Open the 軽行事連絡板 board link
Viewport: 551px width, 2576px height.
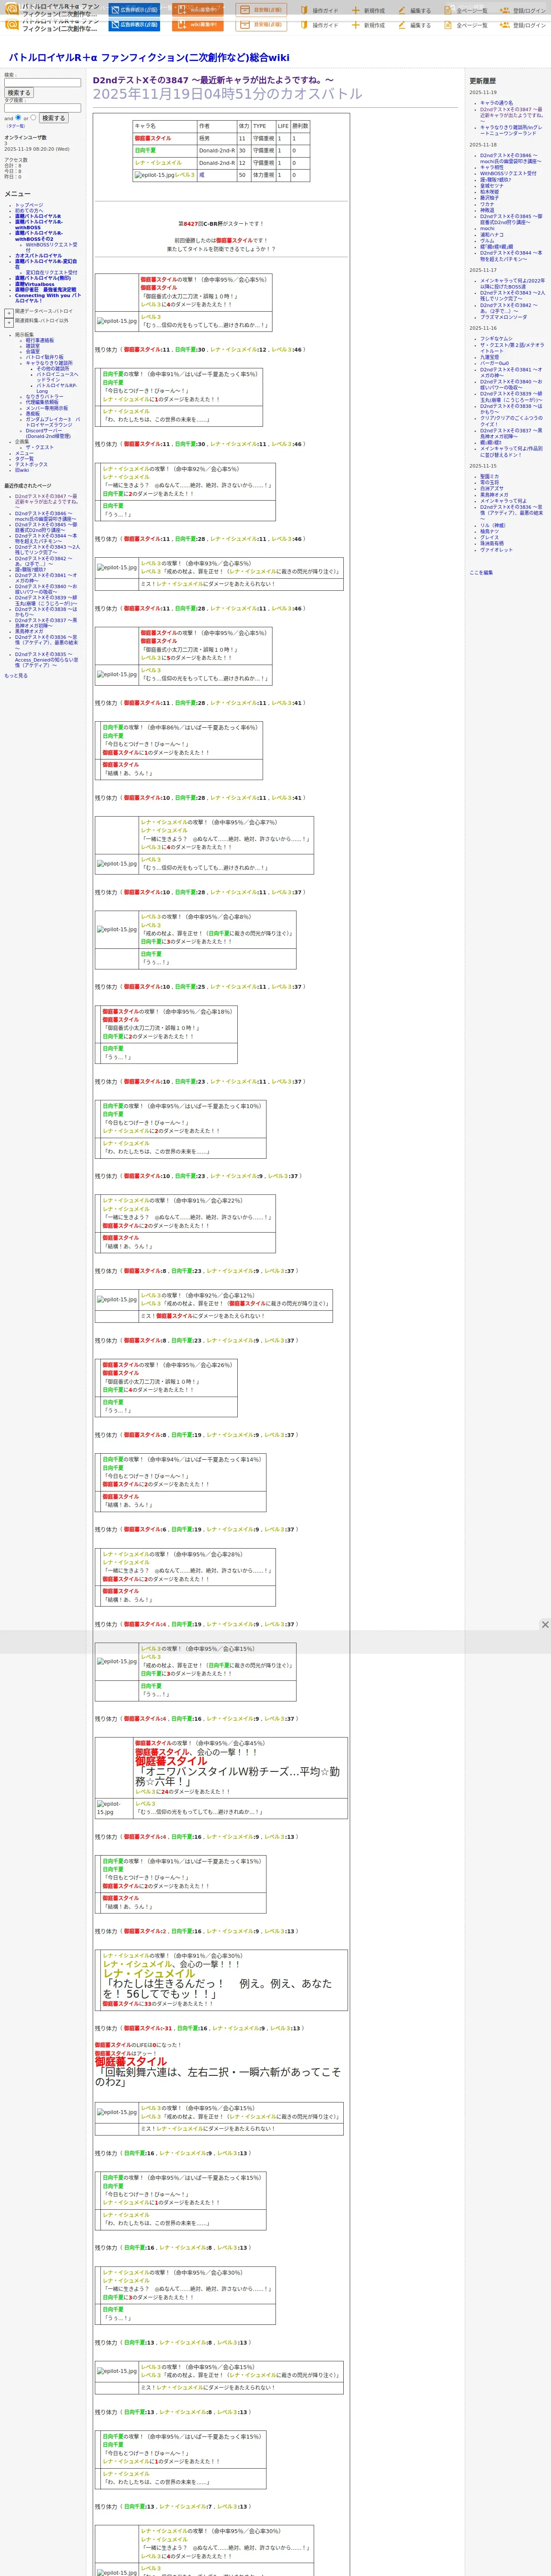[x=40, y=340]
